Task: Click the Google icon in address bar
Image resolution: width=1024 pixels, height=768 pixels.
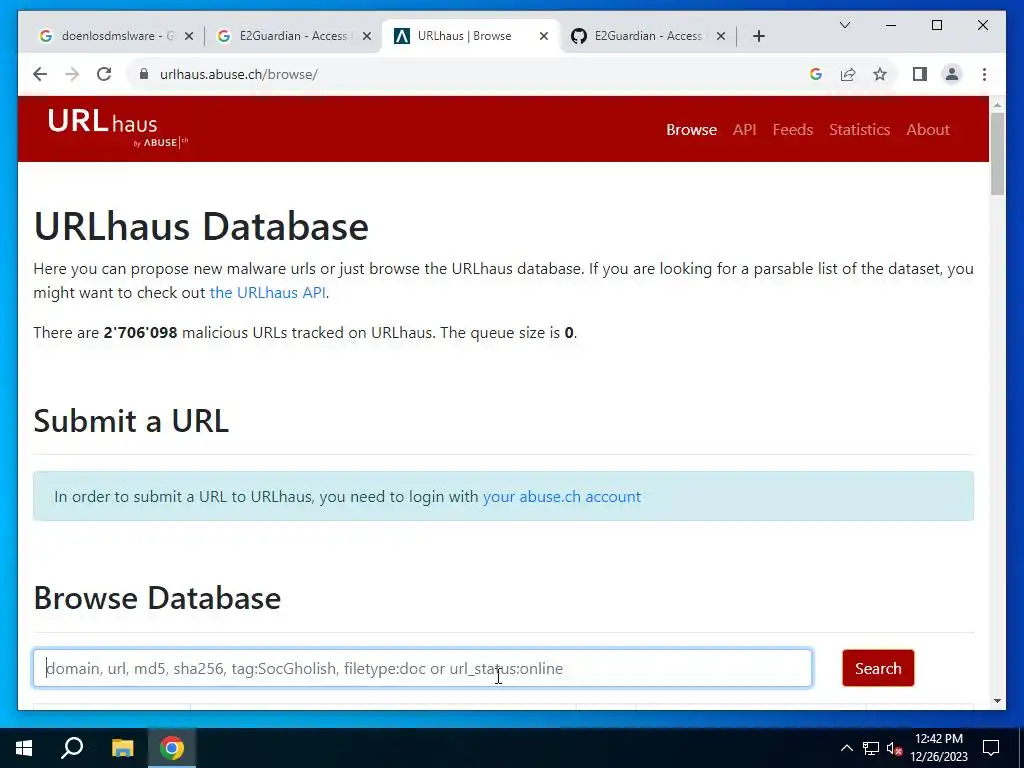Action: point(815,74)
